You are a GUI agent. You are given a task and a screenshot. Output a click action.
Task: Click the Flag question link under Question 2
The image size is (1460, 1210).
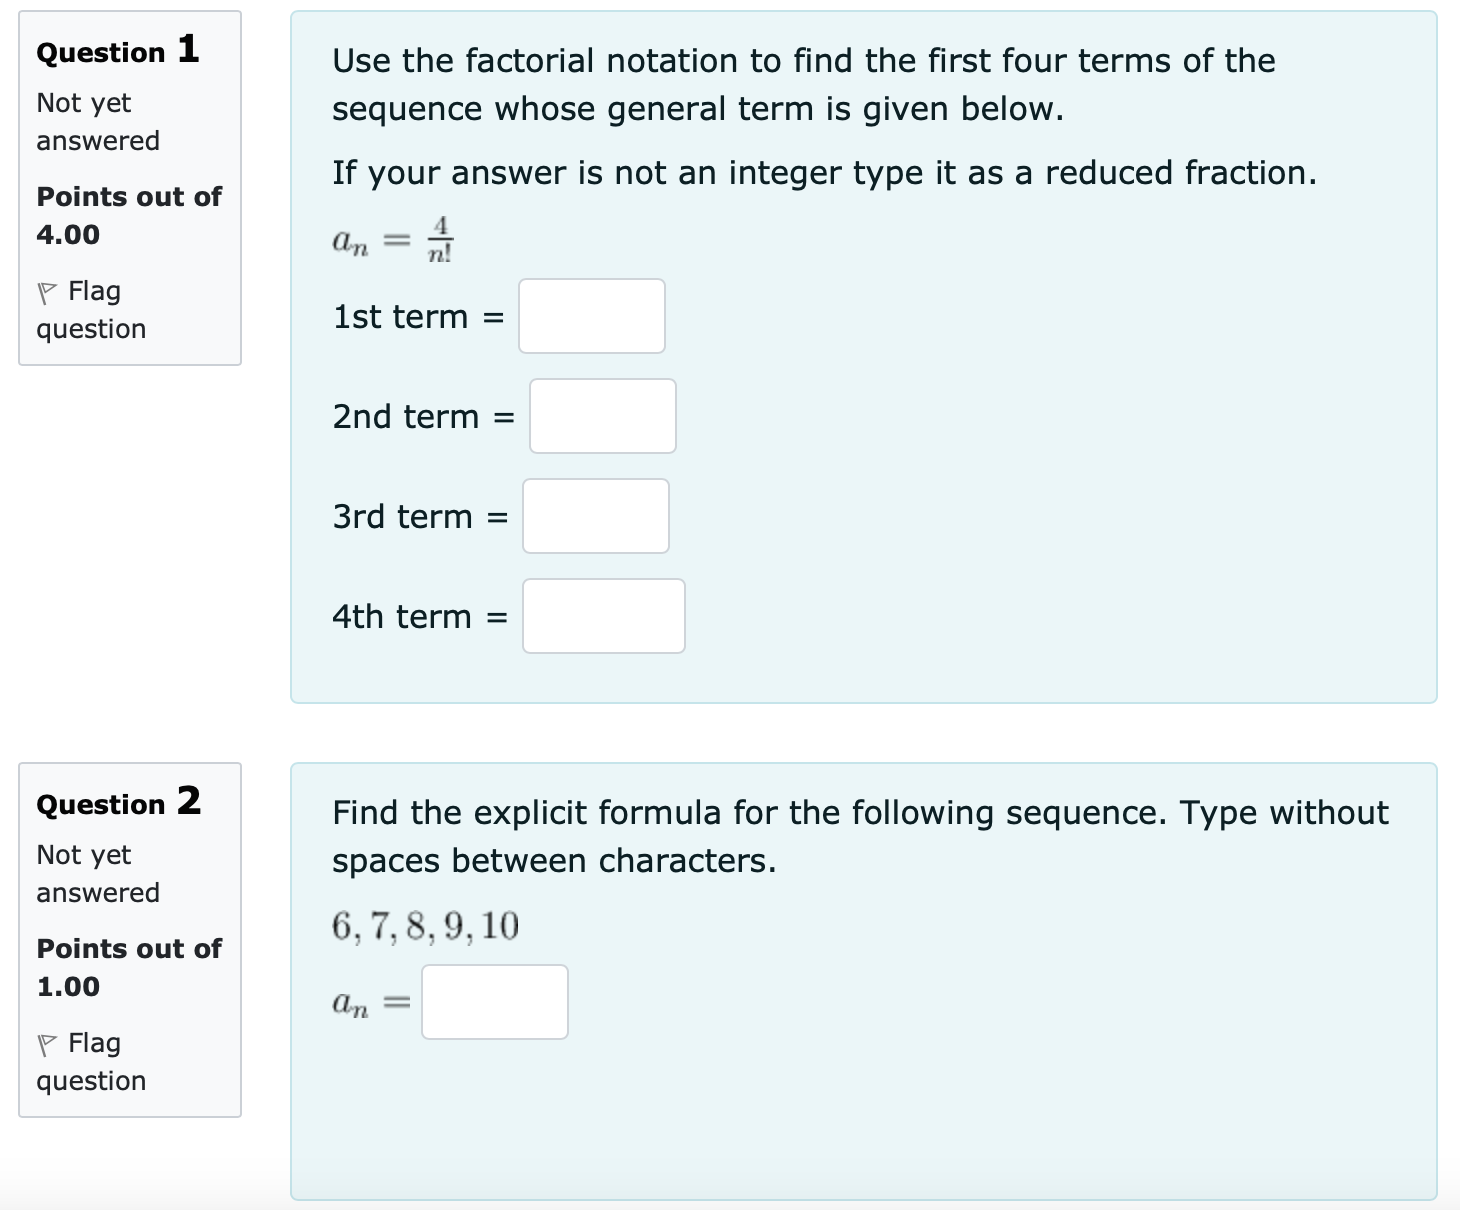pos(91,1062)
